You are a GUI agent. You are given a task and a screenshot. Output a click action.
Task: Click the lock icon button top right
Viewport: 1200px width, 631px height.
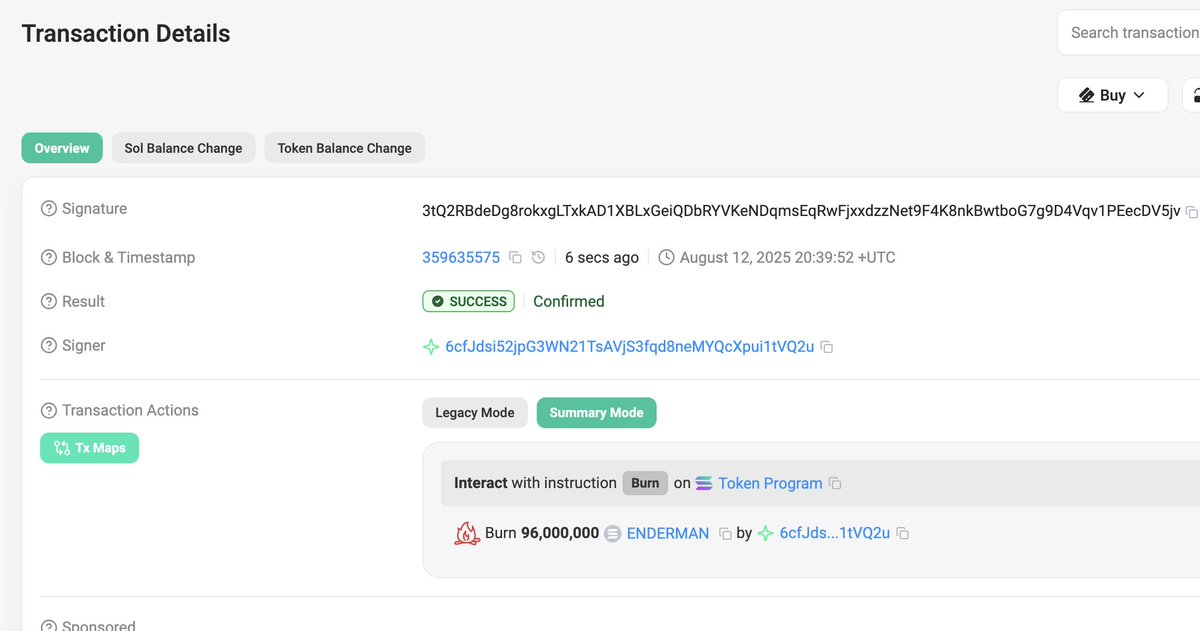pyautogui.click(x=1192, y=95)
